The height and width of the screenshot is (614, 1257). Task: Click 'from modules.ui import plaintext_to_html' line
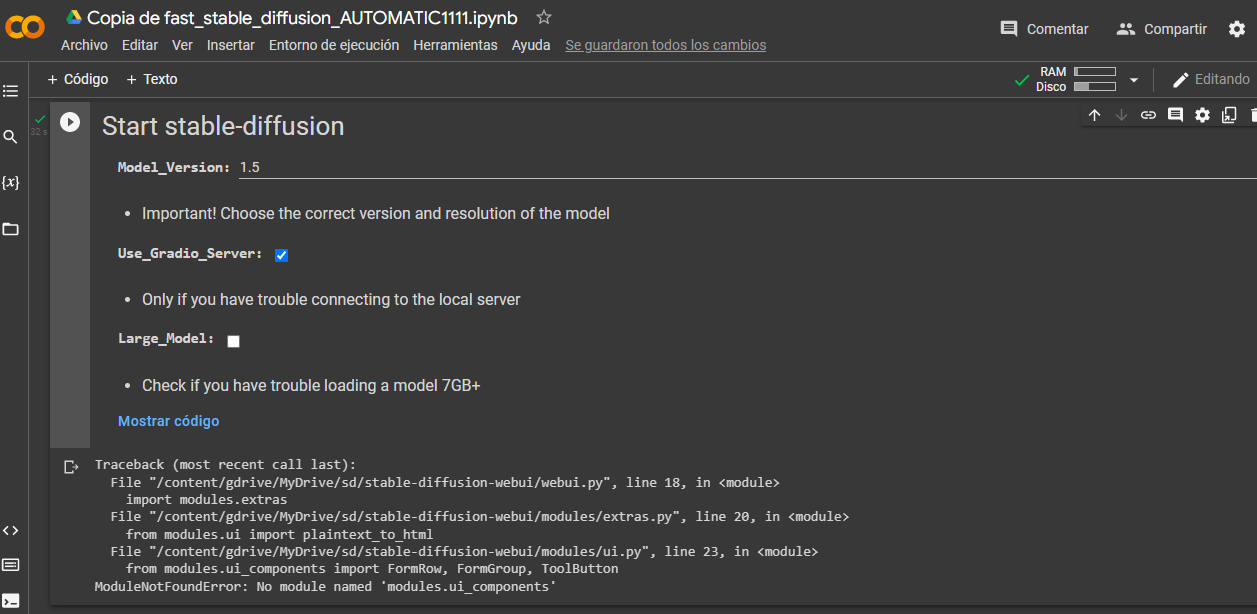pos(279,534)
